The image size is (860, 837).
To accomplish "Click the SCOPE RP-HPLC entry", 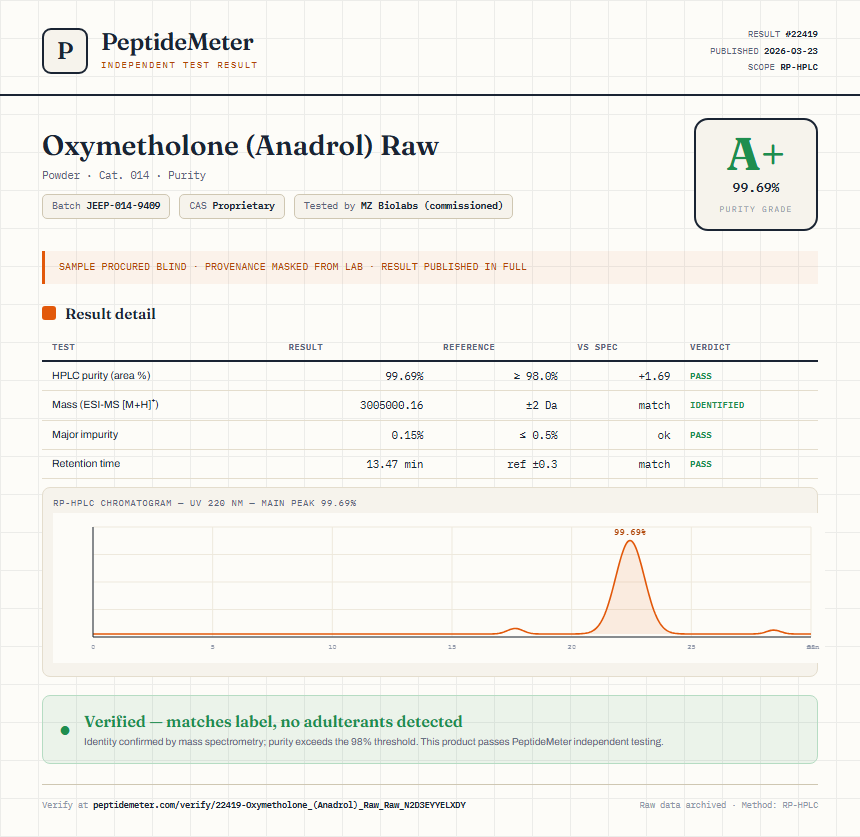I will coord(783,67).
